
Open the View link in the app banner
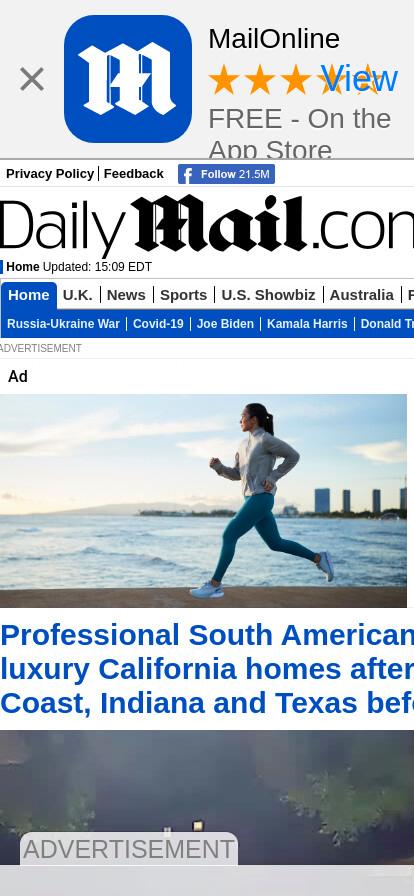[359, 78]
